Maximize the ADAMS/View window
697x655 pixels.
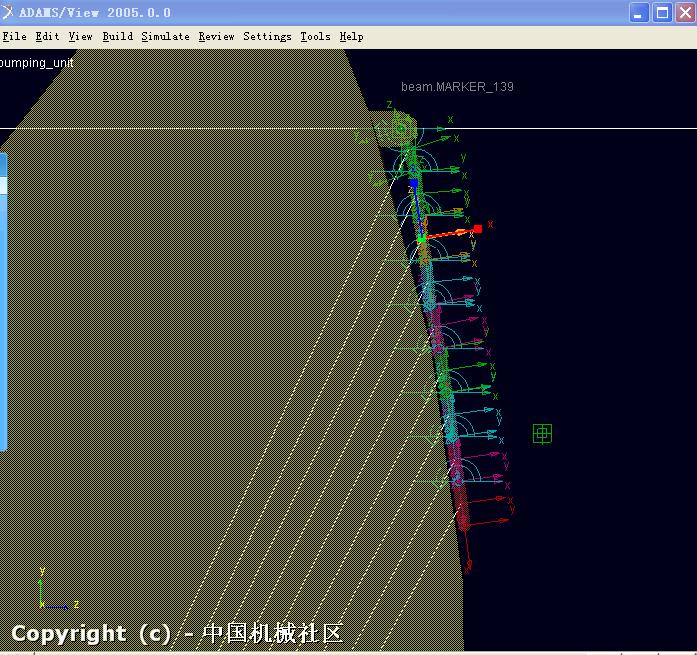click(661, 12)
